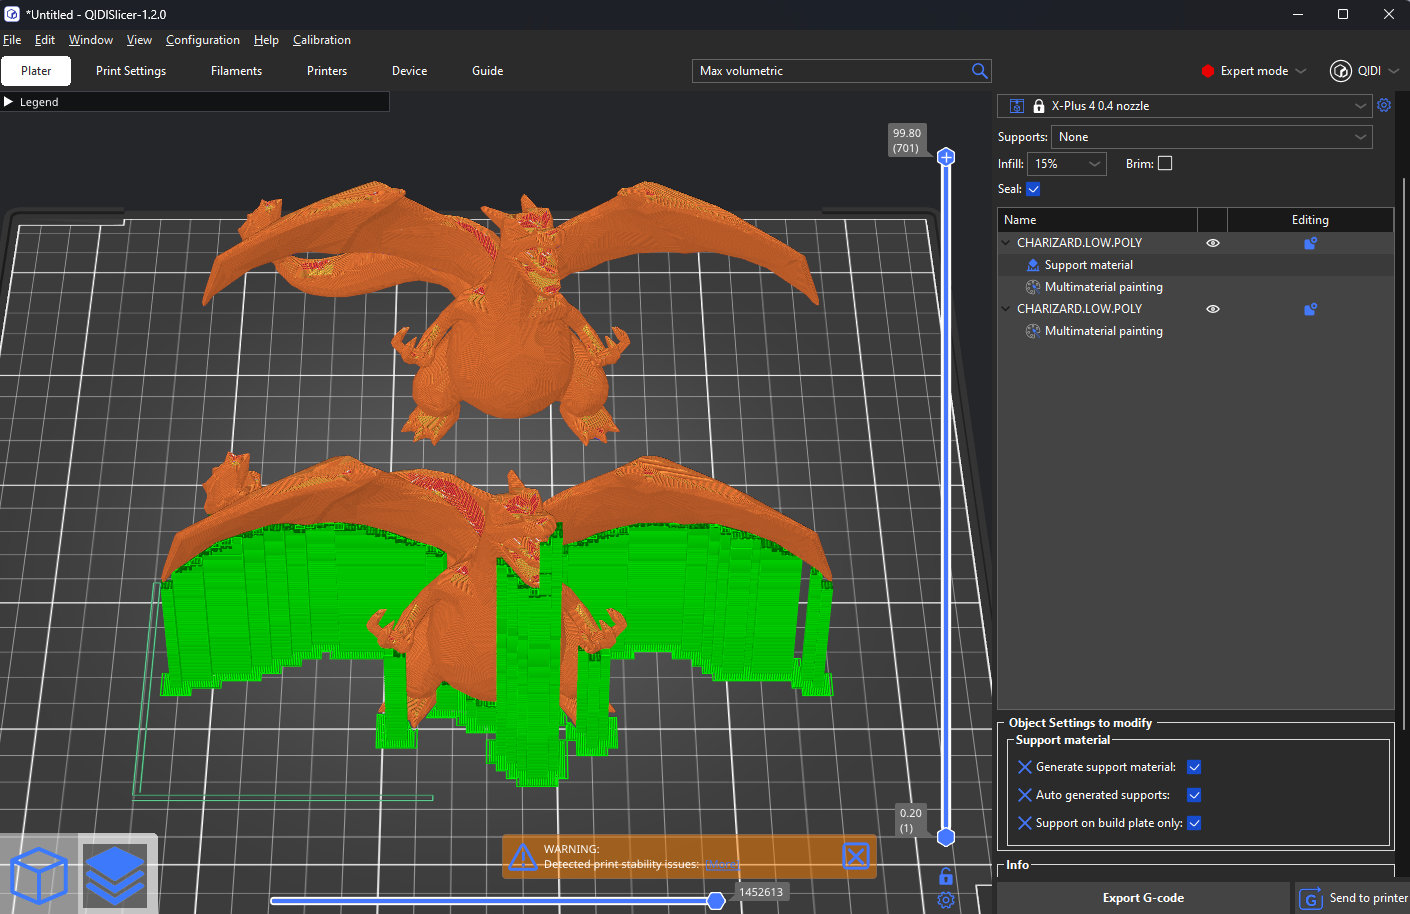Click the printer preset lock icon

pos(1039,106)
